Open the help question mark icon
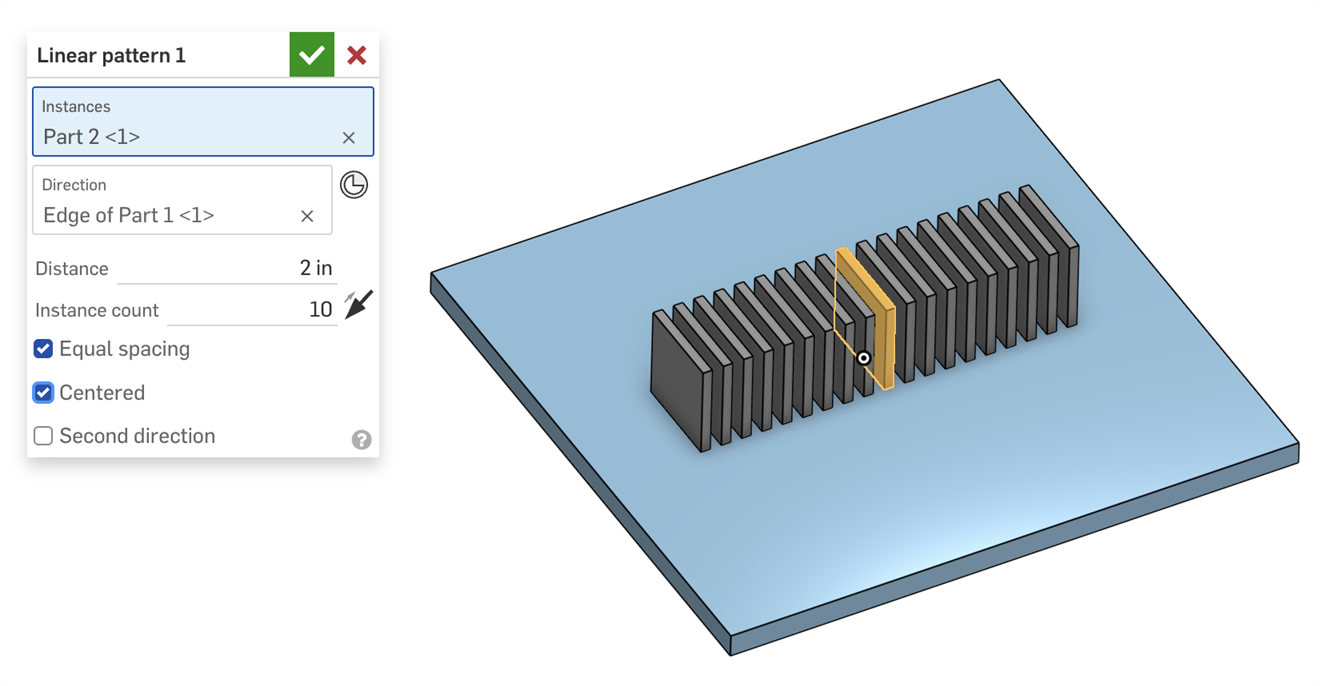Viewport: 1320px width, 686px height. [362, 440]
